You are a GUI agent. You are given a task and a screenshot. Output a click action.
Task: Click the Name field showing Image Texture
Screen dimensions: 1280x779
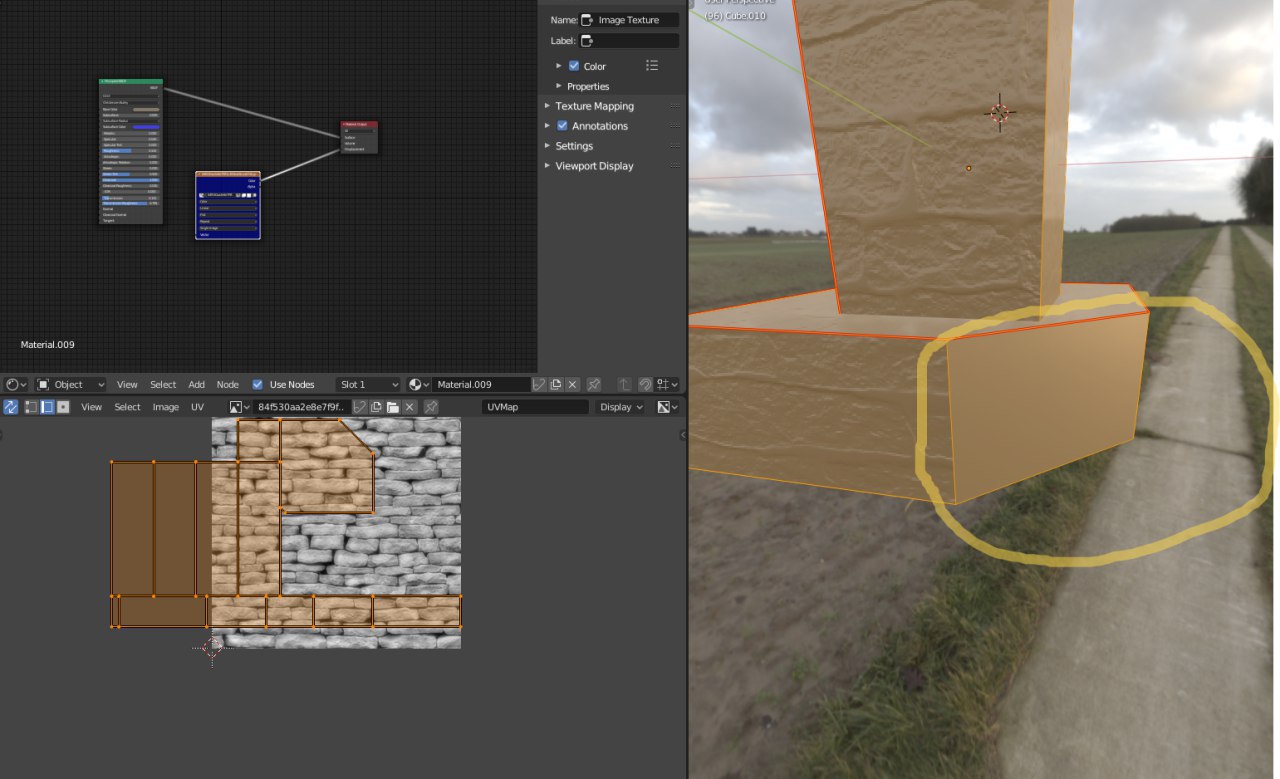629,20
